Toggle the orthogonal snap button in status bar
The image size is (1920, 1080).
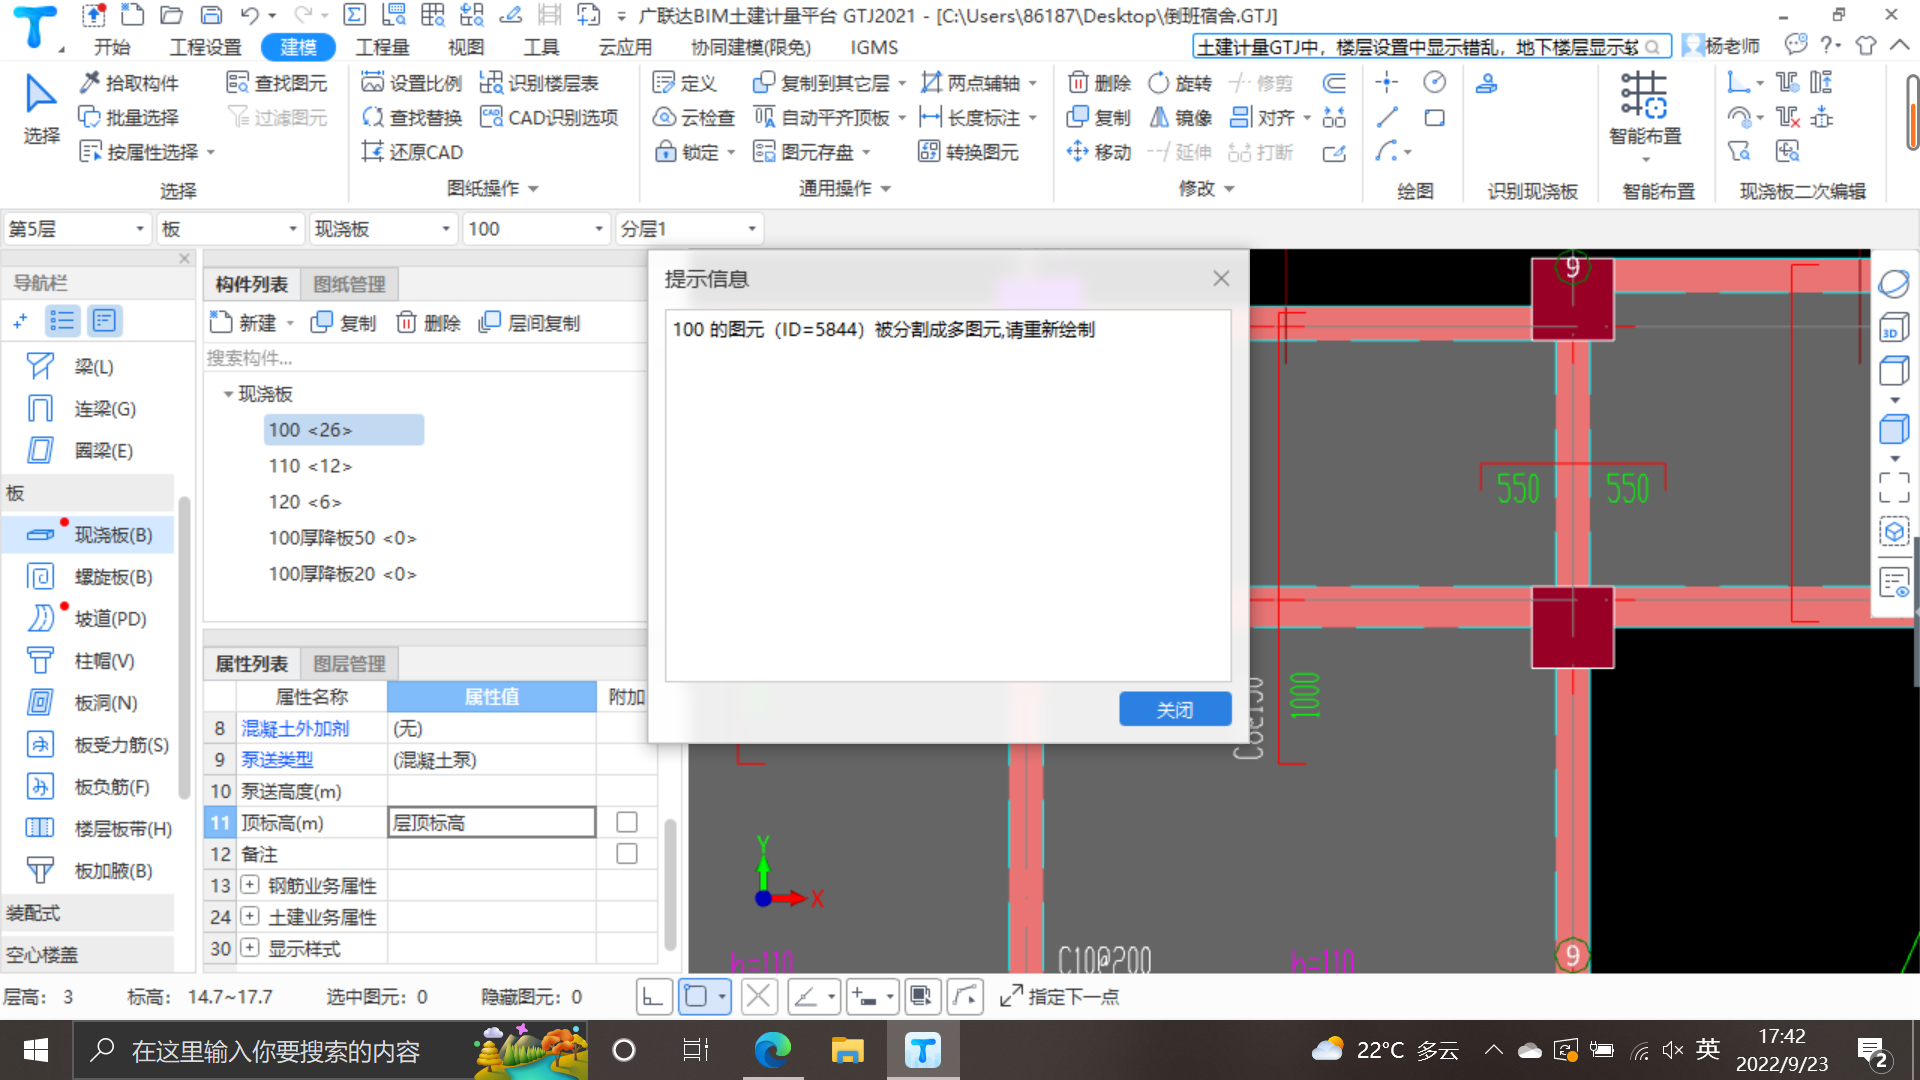point(654,996)
